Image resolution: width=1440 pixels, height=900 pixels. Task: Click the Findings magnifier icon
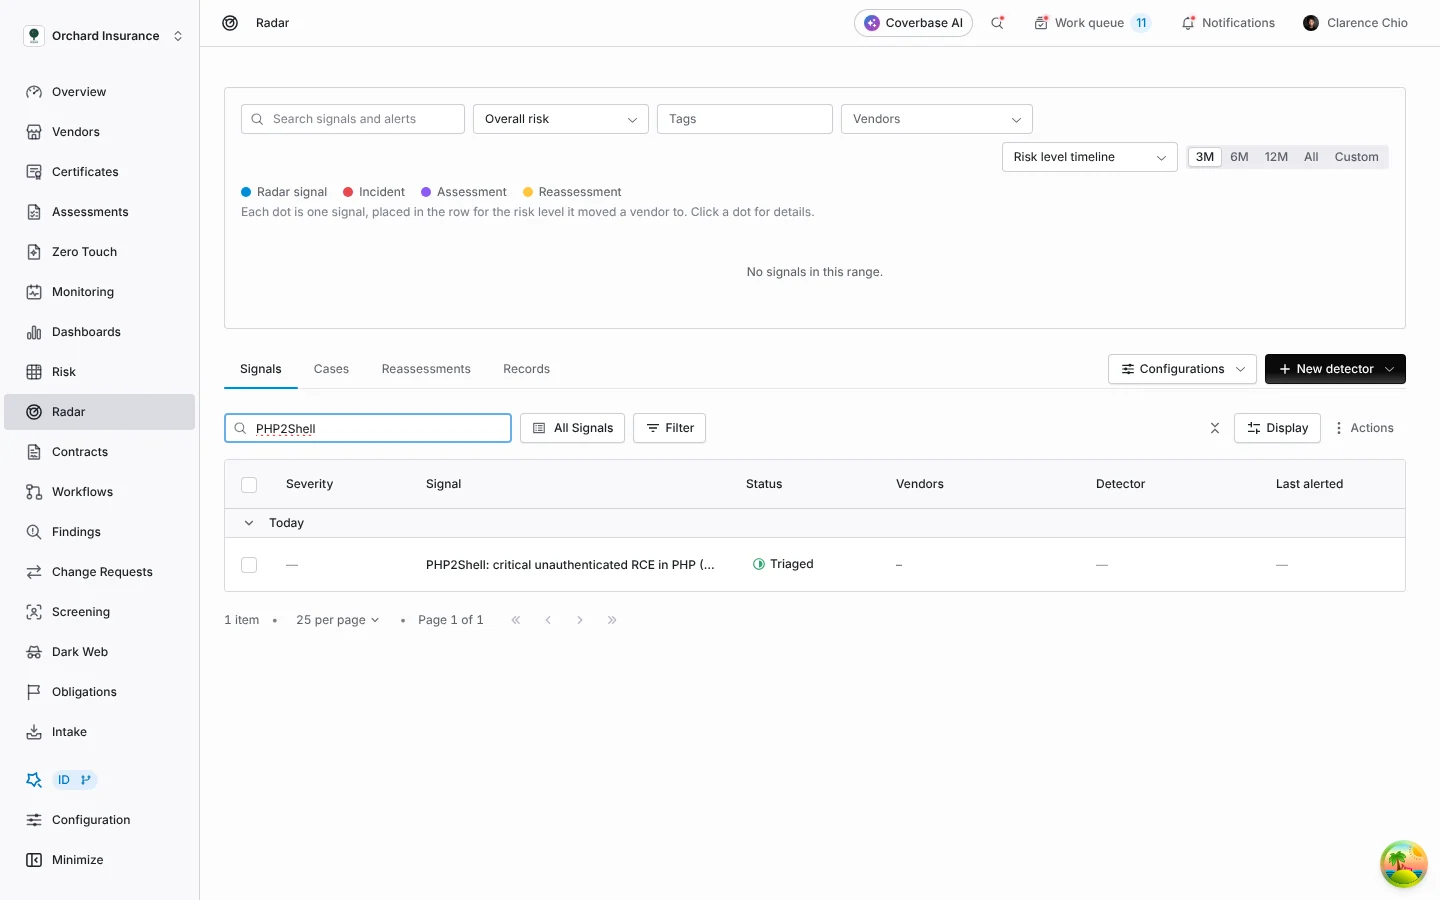(x=34, y=532)
